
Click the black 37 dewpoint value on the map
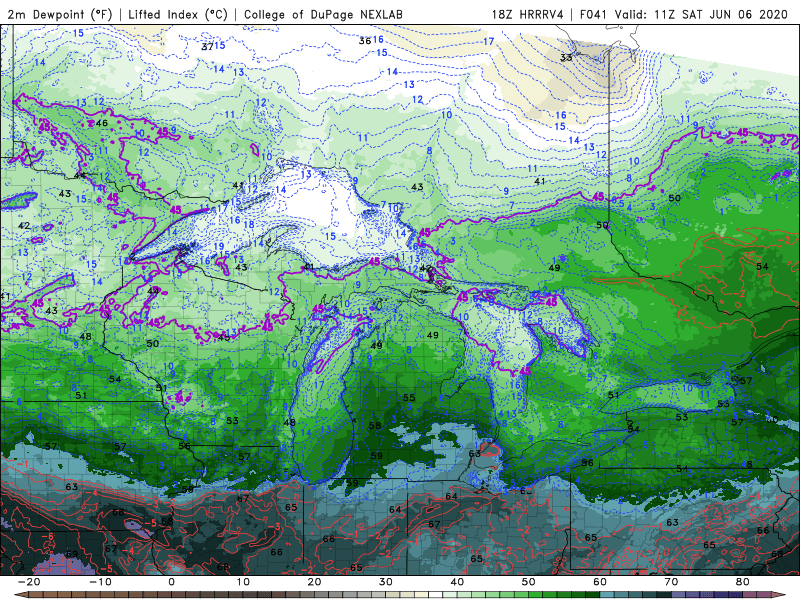click(x=207, y=47)
